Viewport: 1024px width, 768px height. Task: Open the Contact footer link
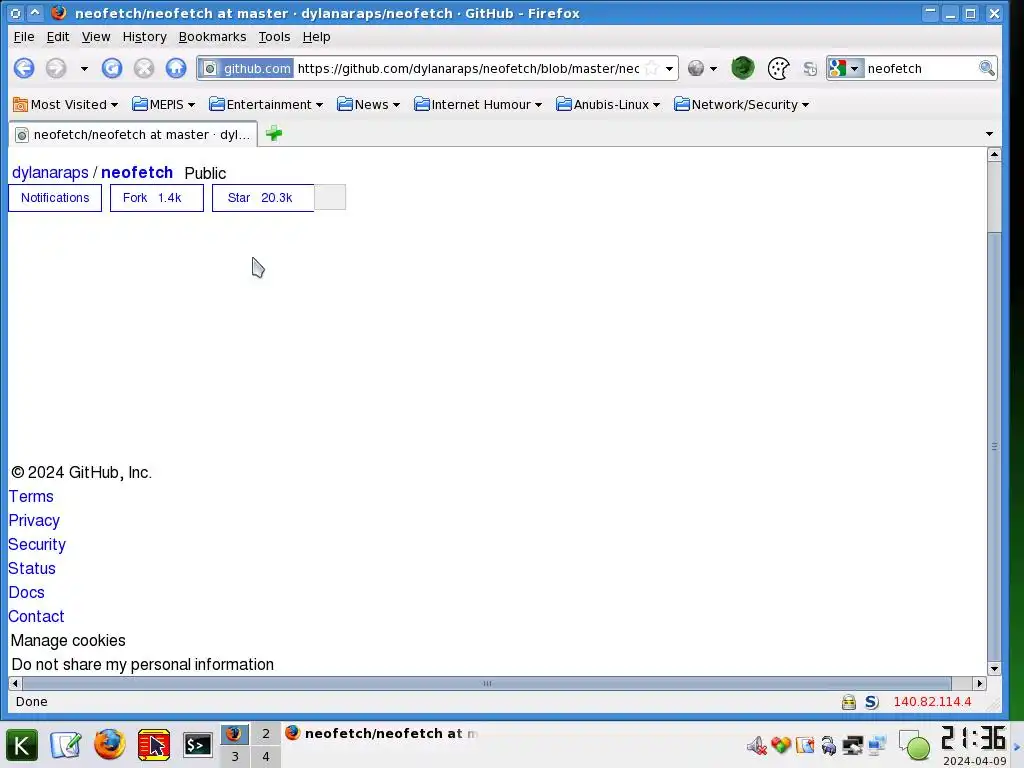point(37,616)
